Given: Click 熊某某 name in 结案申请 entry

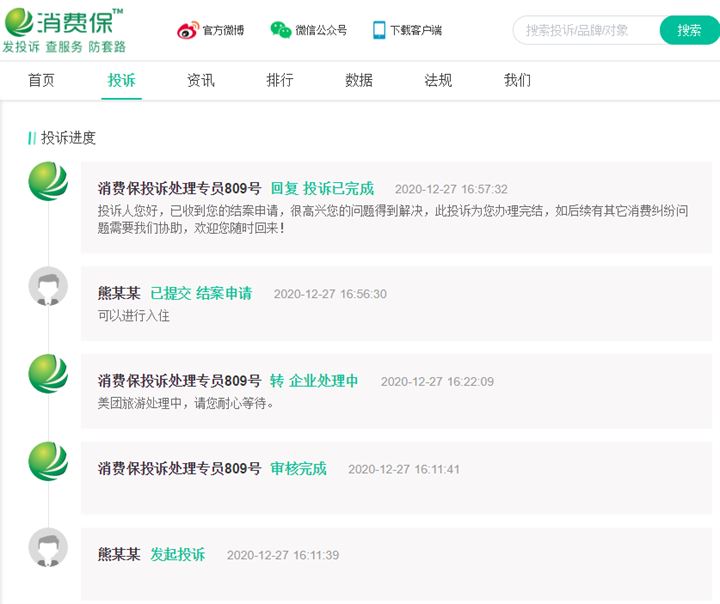Looking at the screenshot, I should click(x=119, y=294).
